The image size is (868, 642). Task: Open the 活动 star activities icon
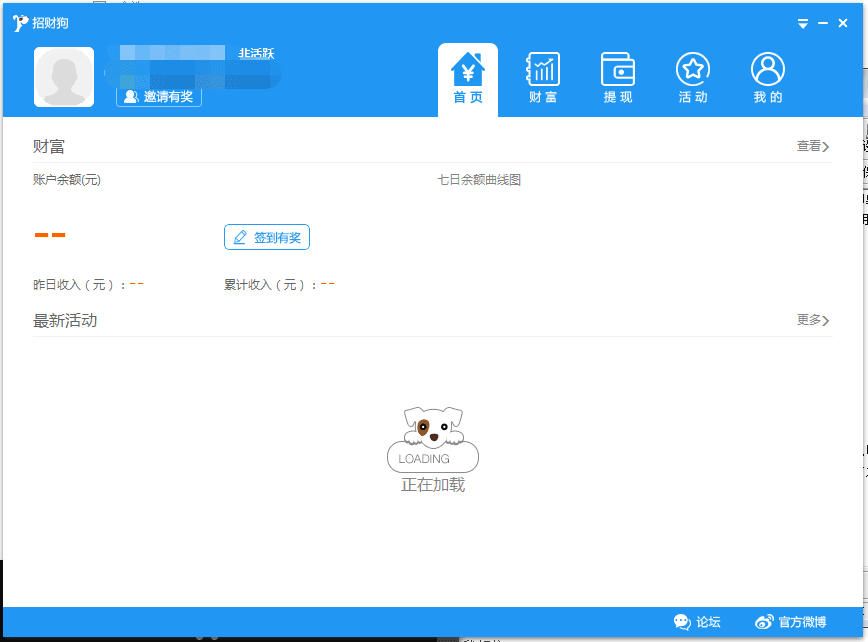point(691,66)
